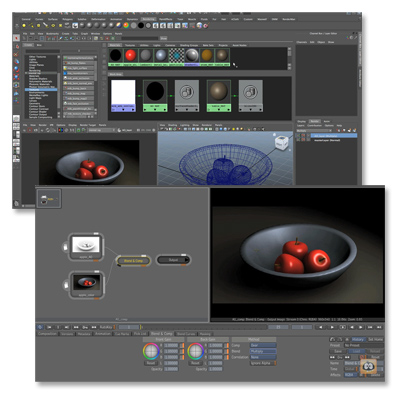This screenshot has width=400, height=400.
Task: Select the highlighted AO layer in Render layers
Action: click(333, 136)
